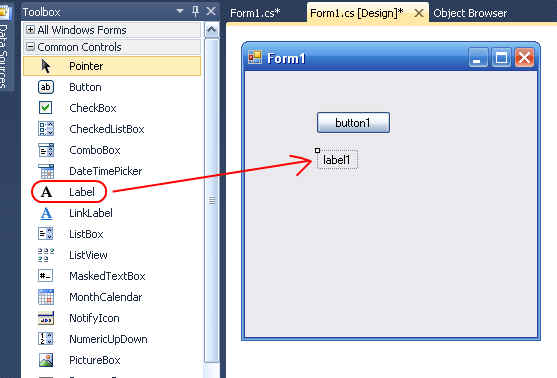Pick the ComboBox control icon
This screenshot has width=557, height=378.
(x=46, y=150)
